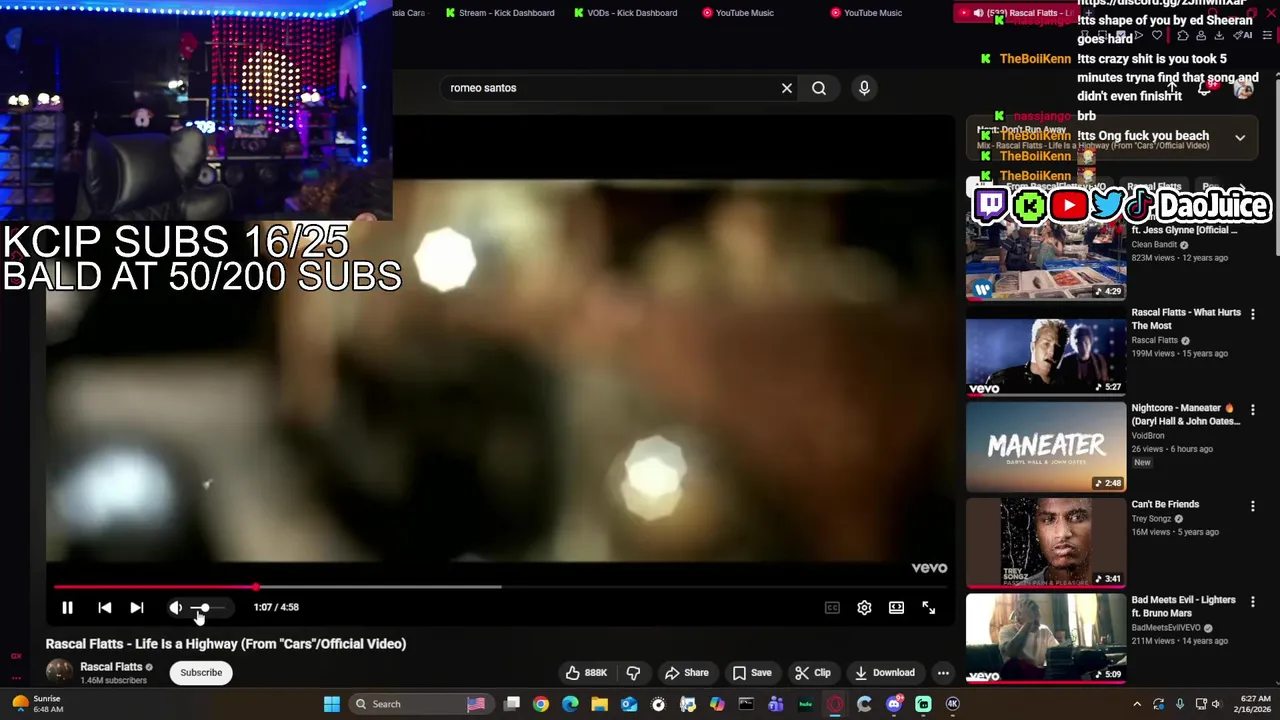Screen dimensions: 1280x720
Task: Show hidden system tray icons chevron
Action: pos(1137,704)
